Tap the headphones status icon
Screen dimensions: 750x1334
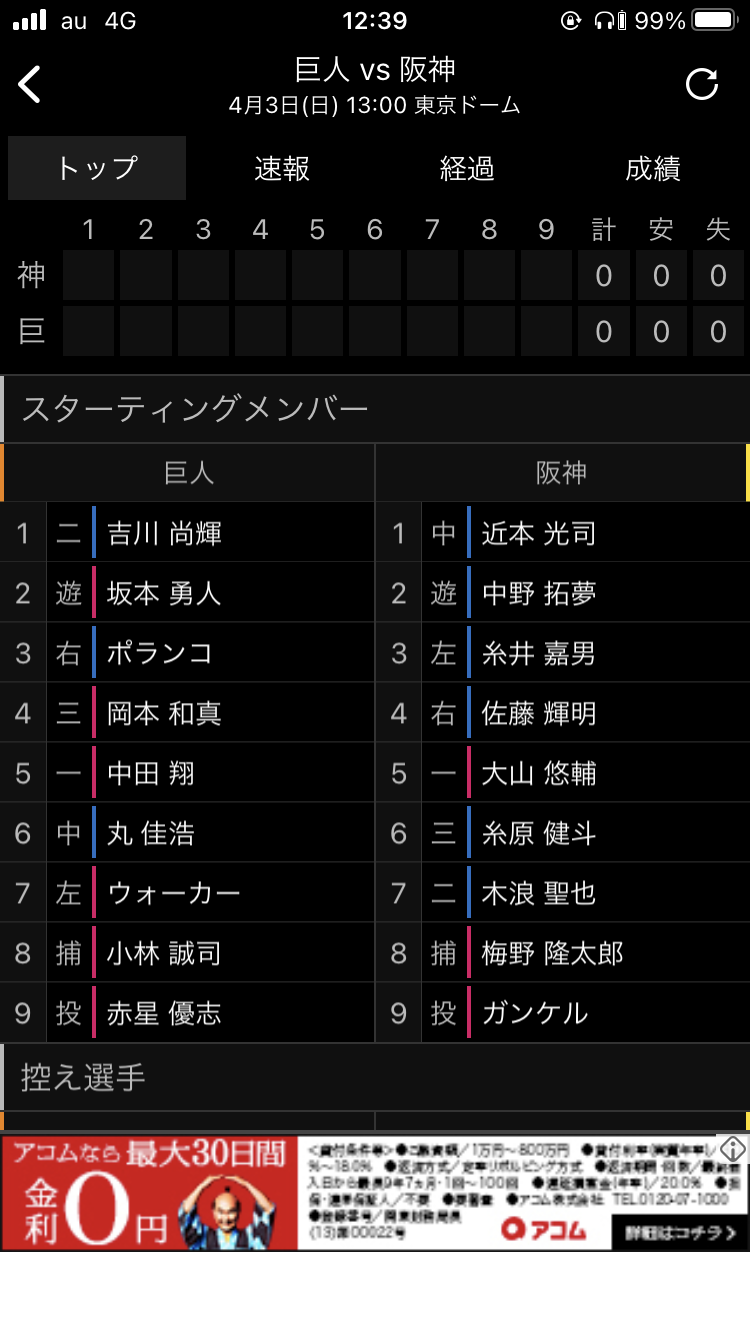point(606,21)
